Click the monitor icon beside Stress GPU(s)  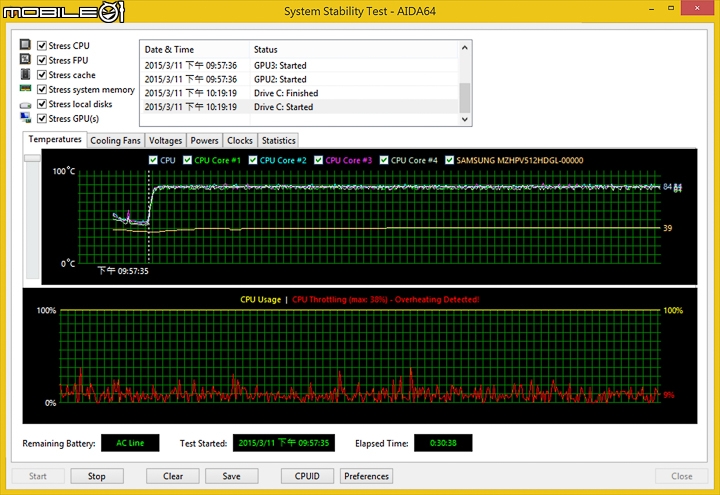[25, 118]
